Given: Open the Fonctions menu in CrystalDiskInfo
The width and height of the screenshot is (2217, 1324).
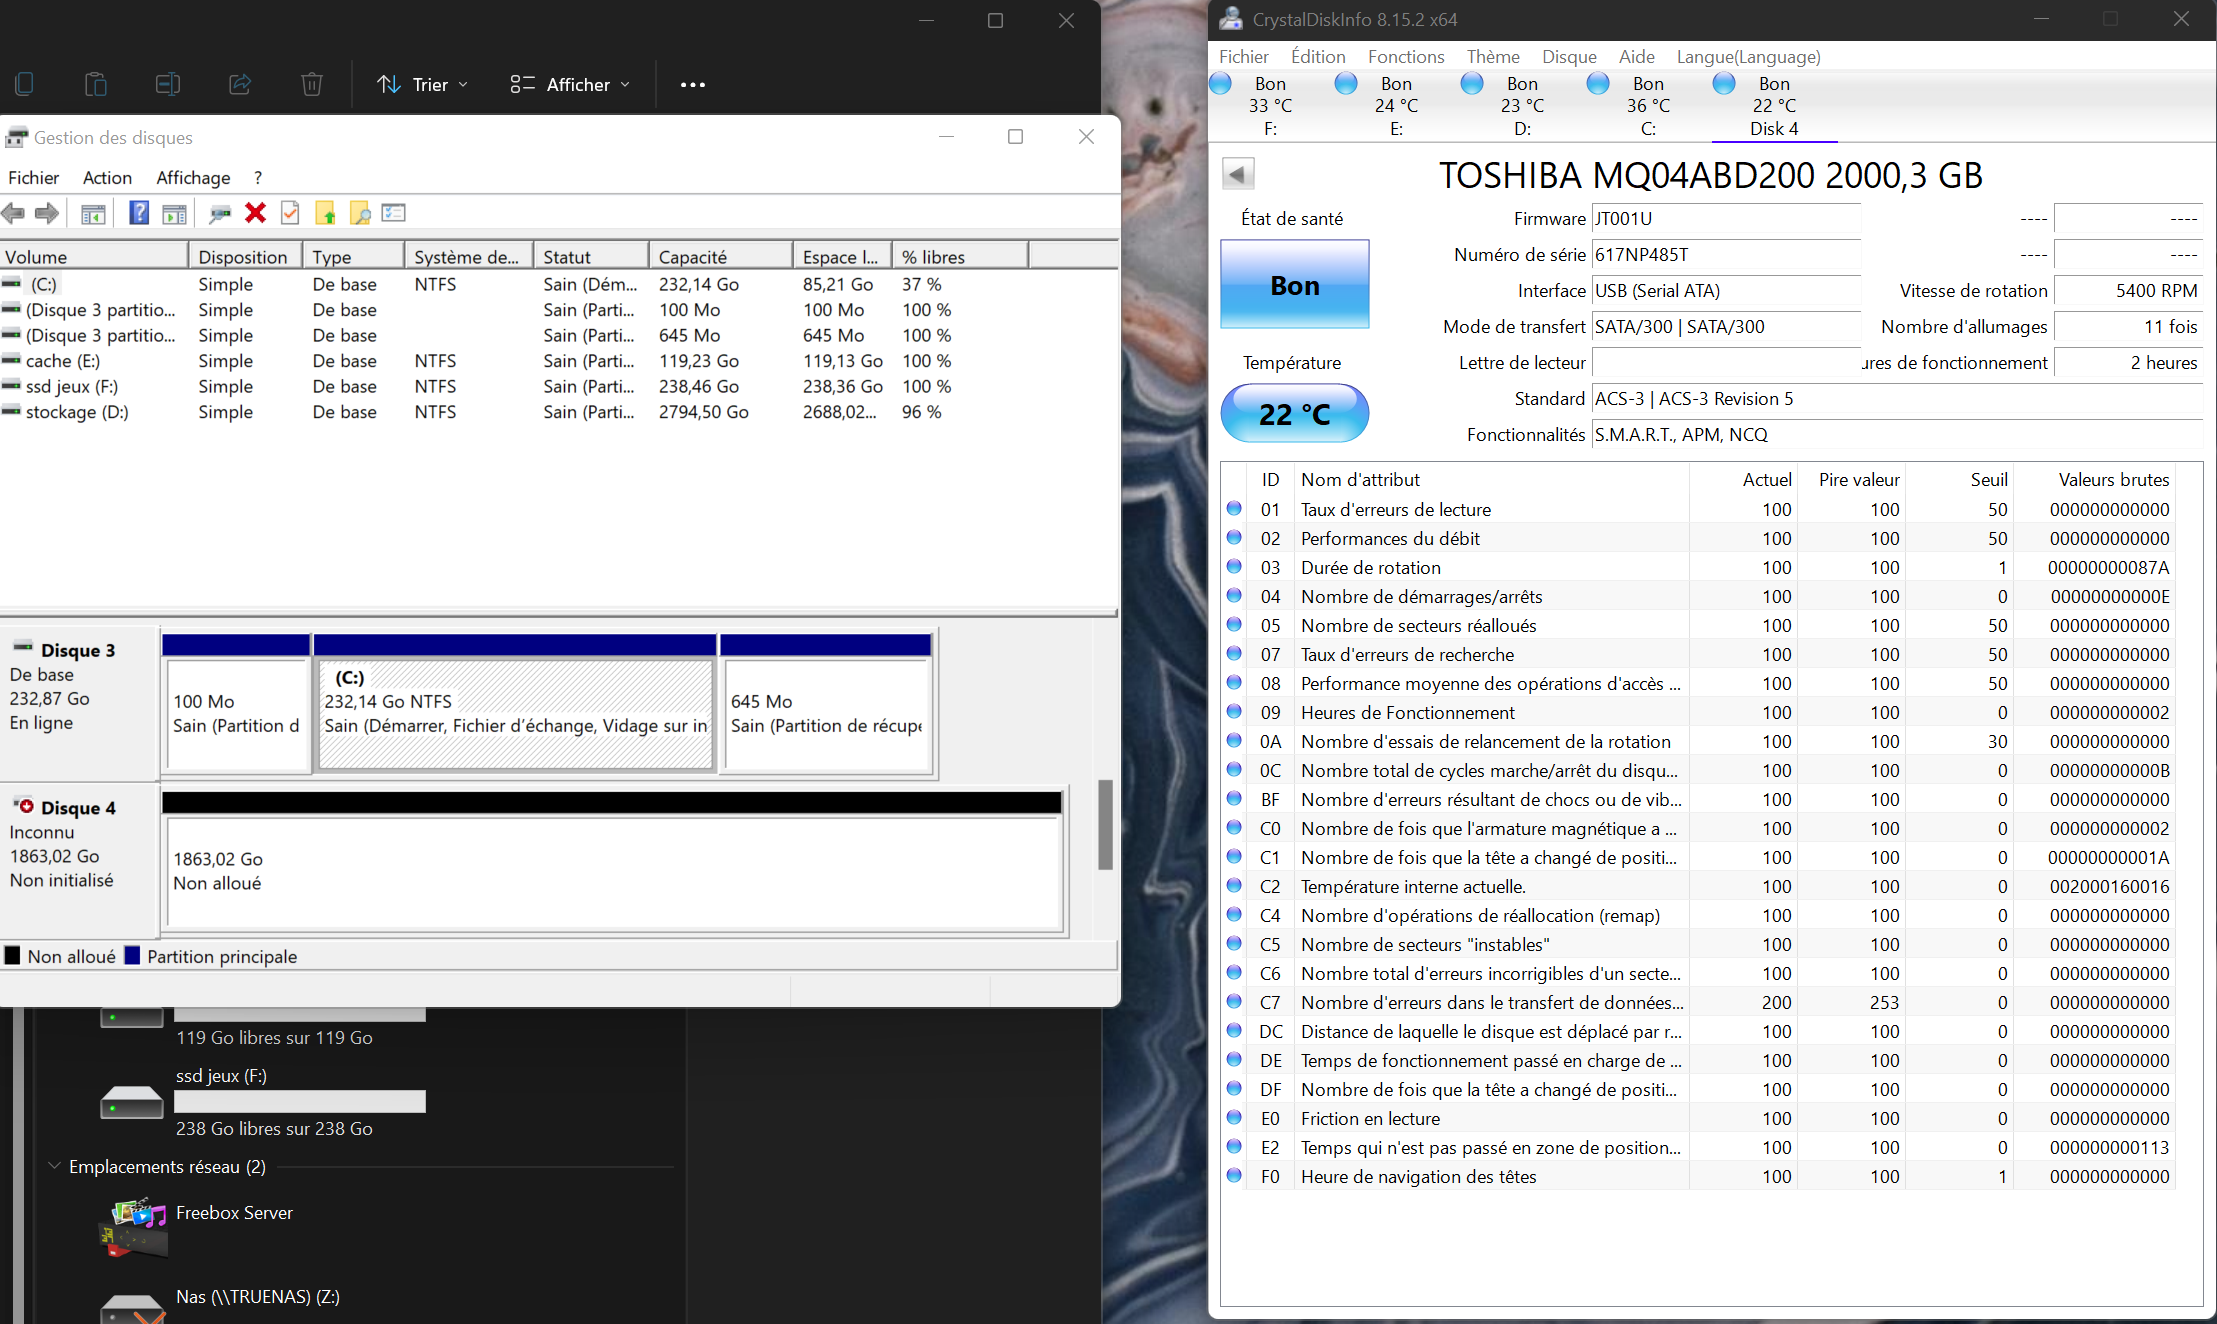Looking at the screenshot, I should pyautogui.click(x=1405, y=57).
